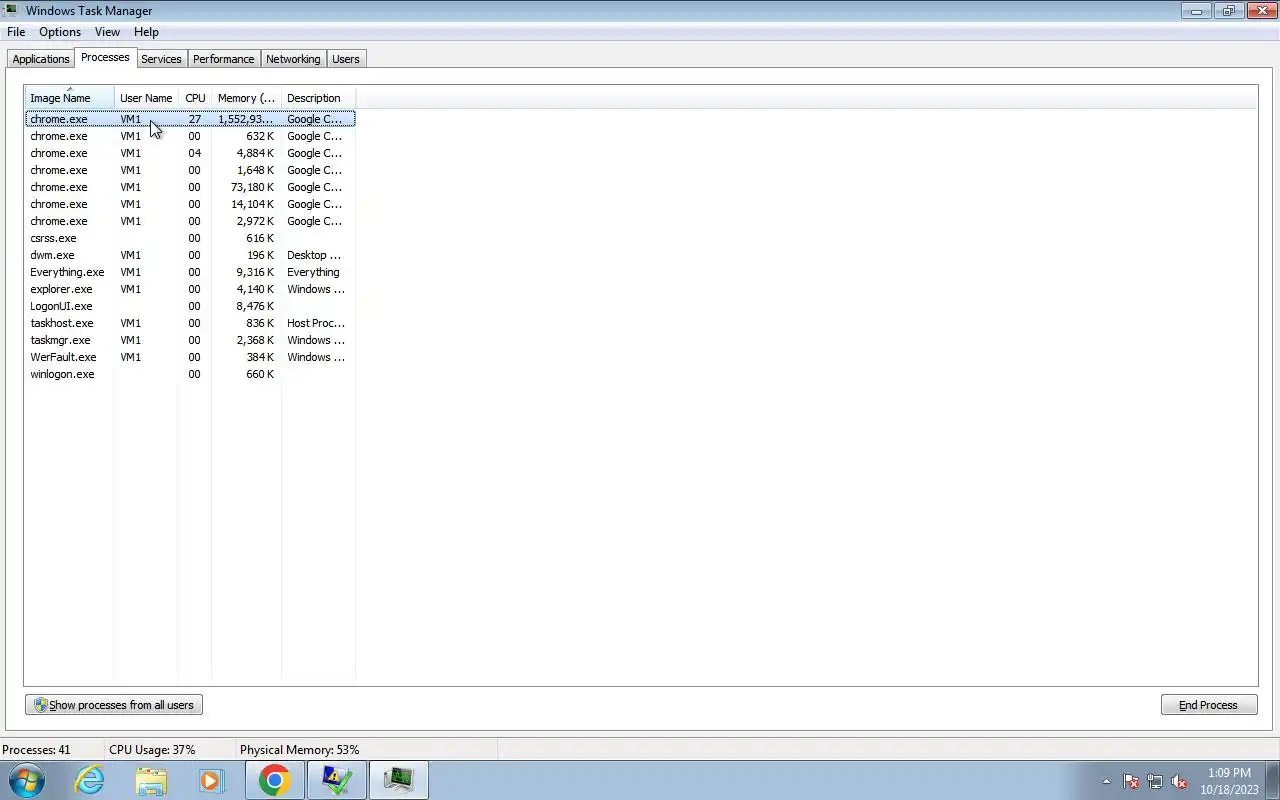Open the network status tray icon
The width and height of the screenshot is (1280, 800).
1155,781
